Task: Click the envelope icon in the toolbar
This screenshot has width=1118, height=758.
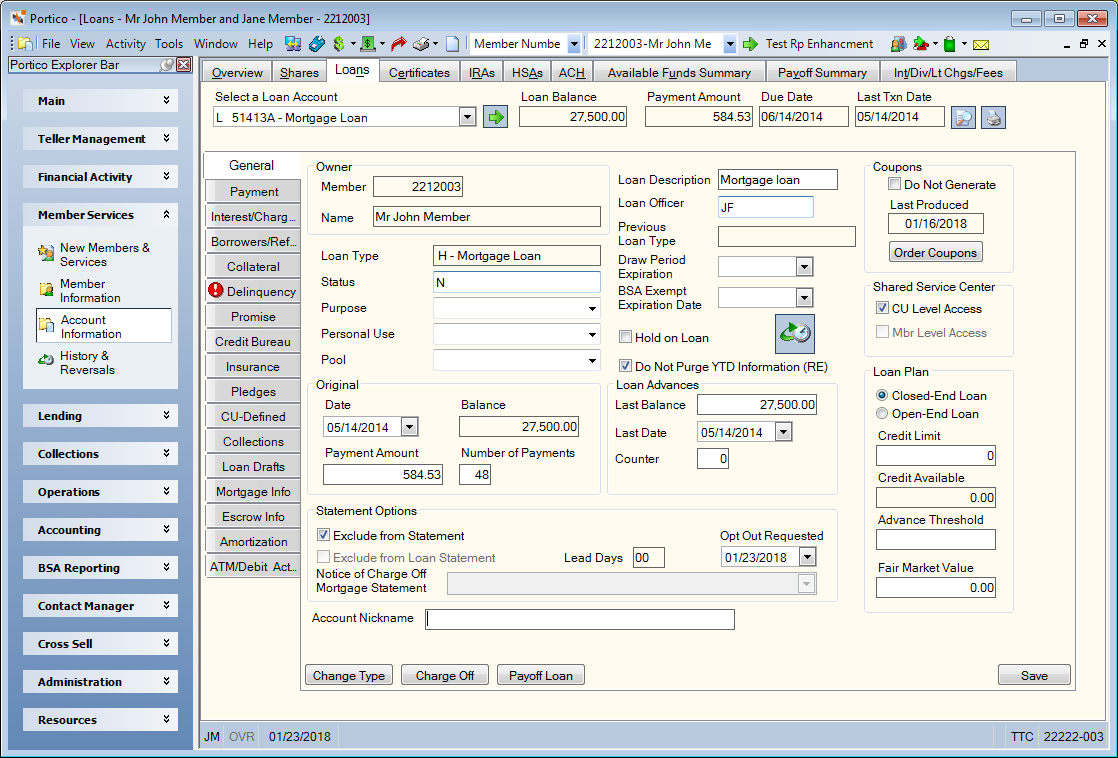Action: [981, 44]
